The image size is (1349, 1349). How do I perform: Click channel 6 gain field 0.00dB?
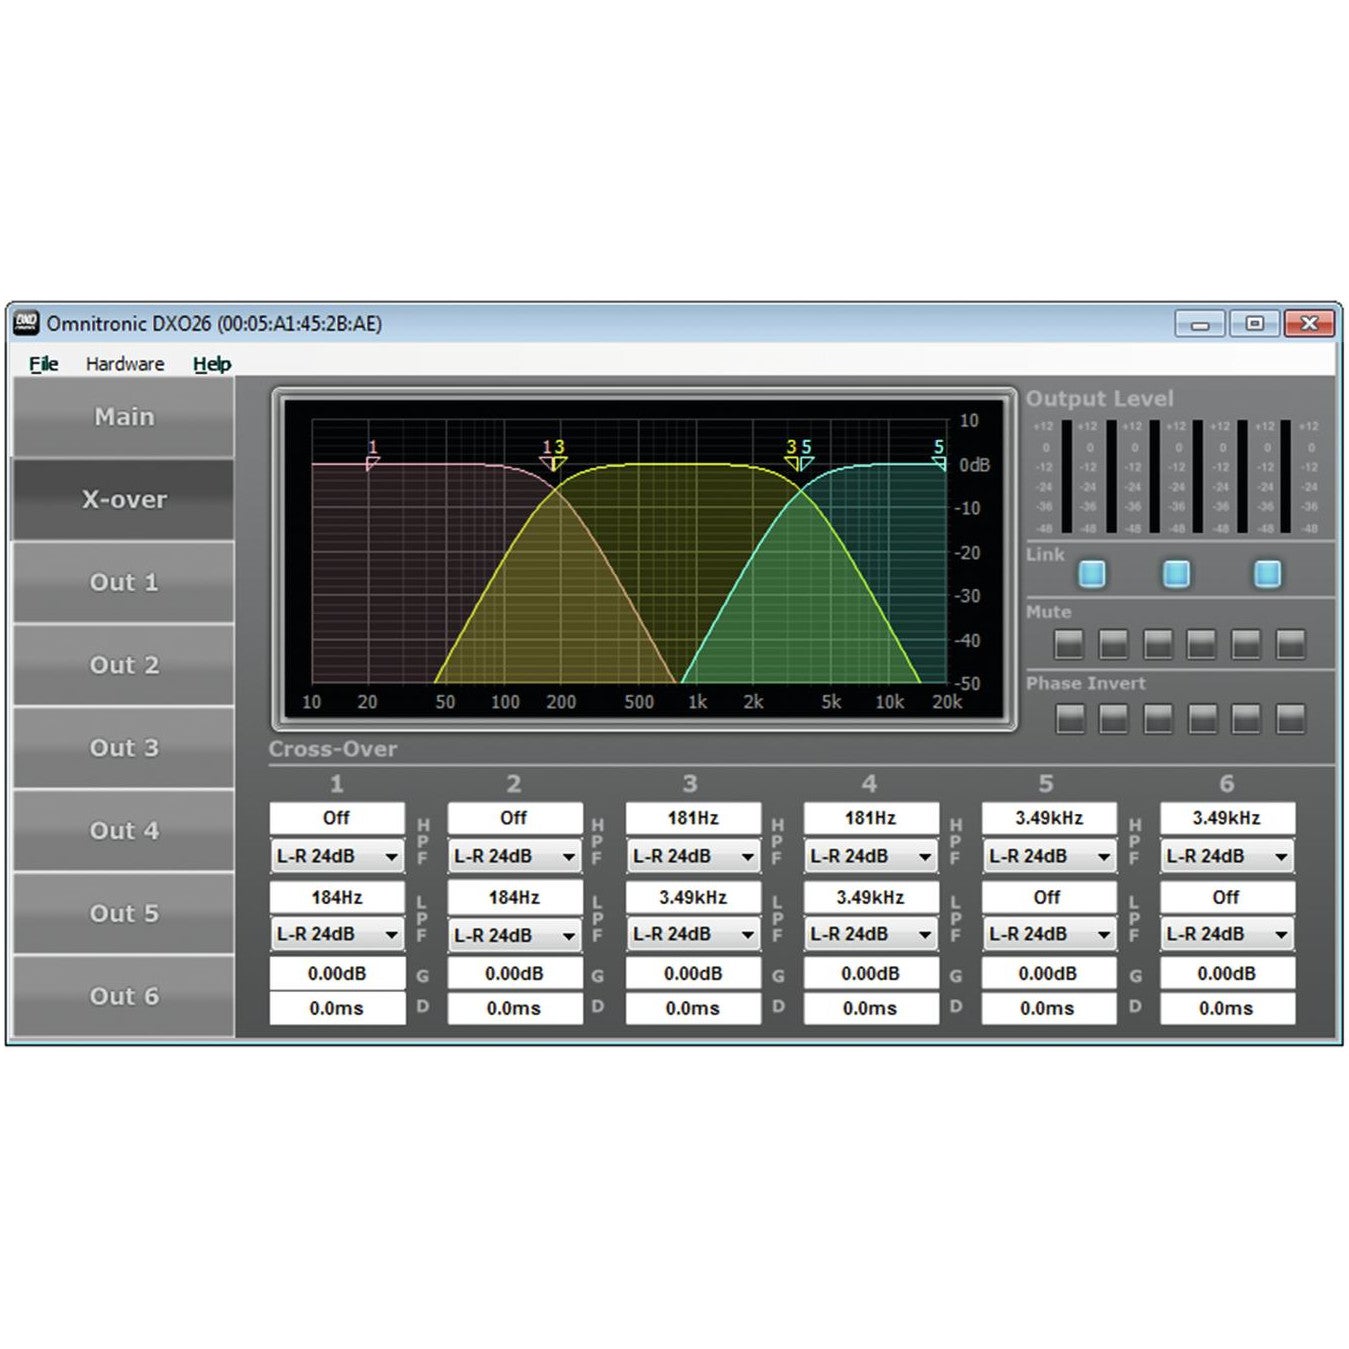[1227, 973]
